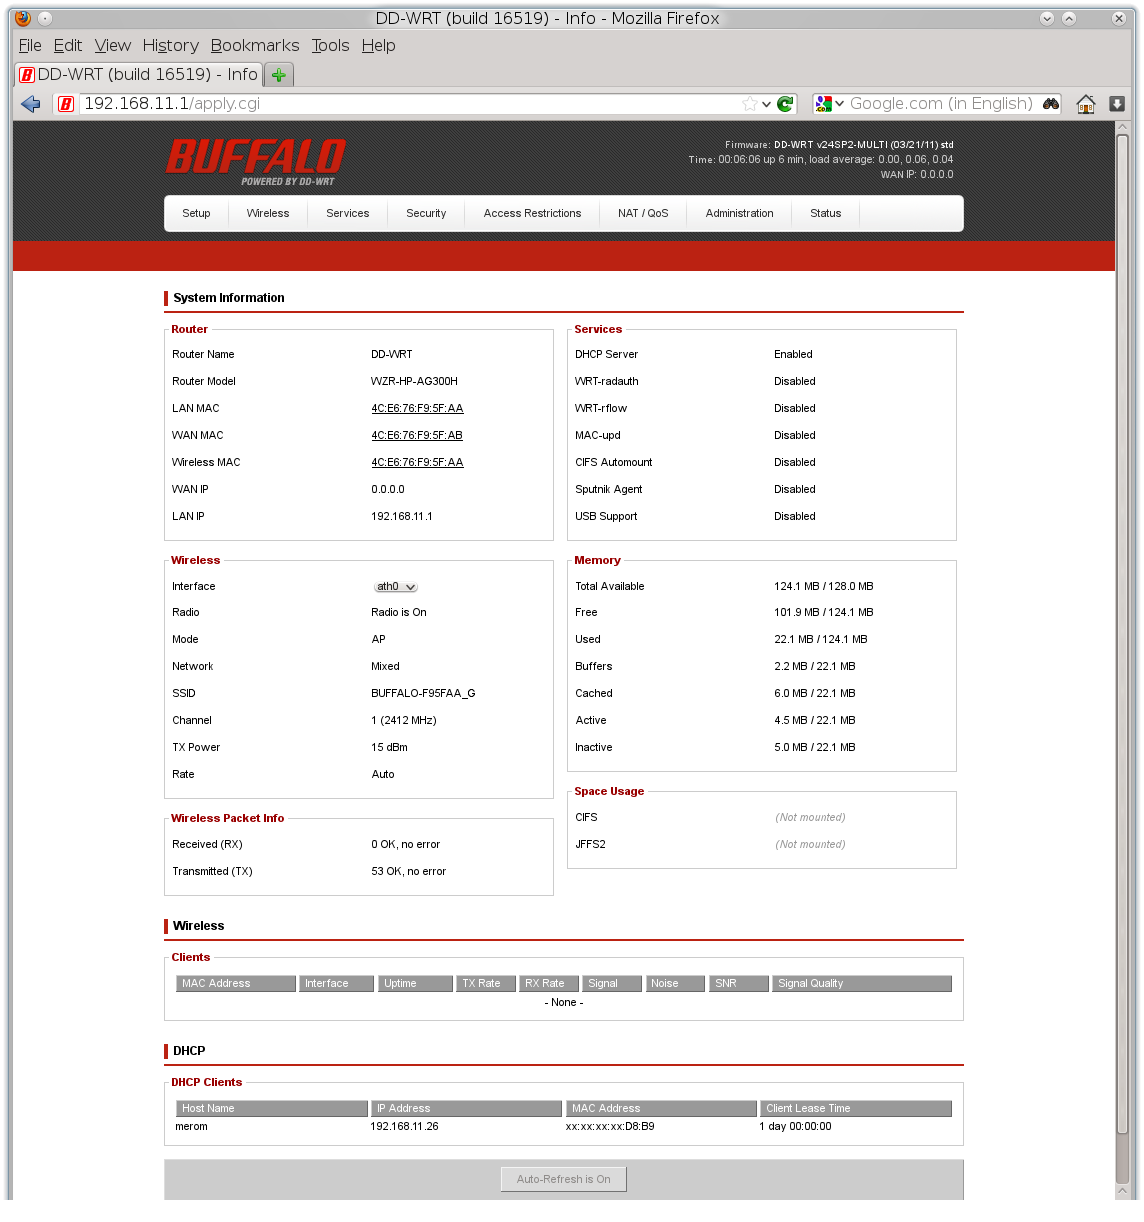Click in the address bar URL field
The height and width of the screenshot is (1222, 1144).
(x=410, y=104)
